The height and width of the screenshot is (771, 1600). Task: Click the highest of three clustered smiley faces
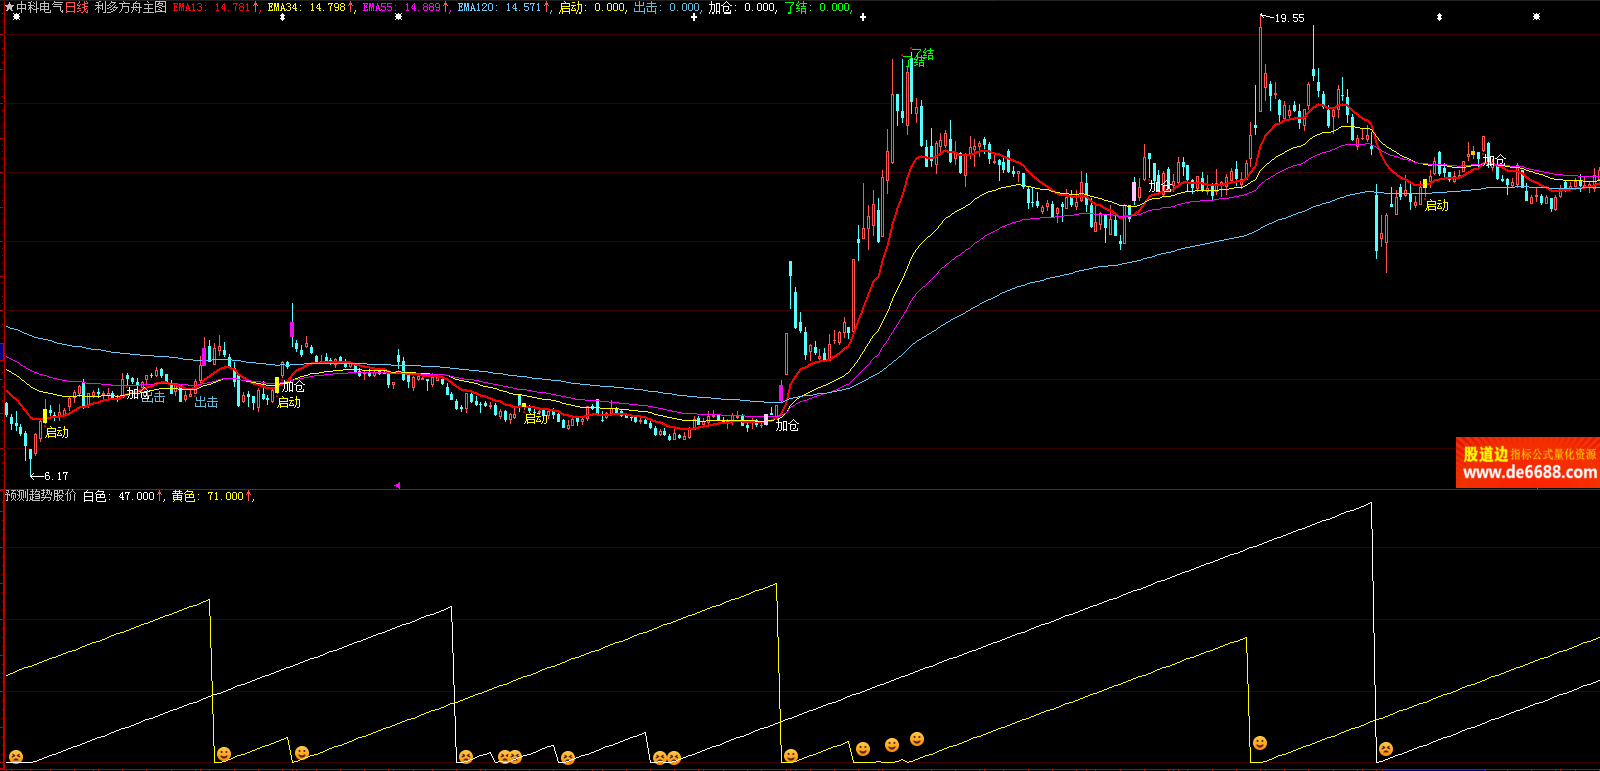tap(917, 739)
